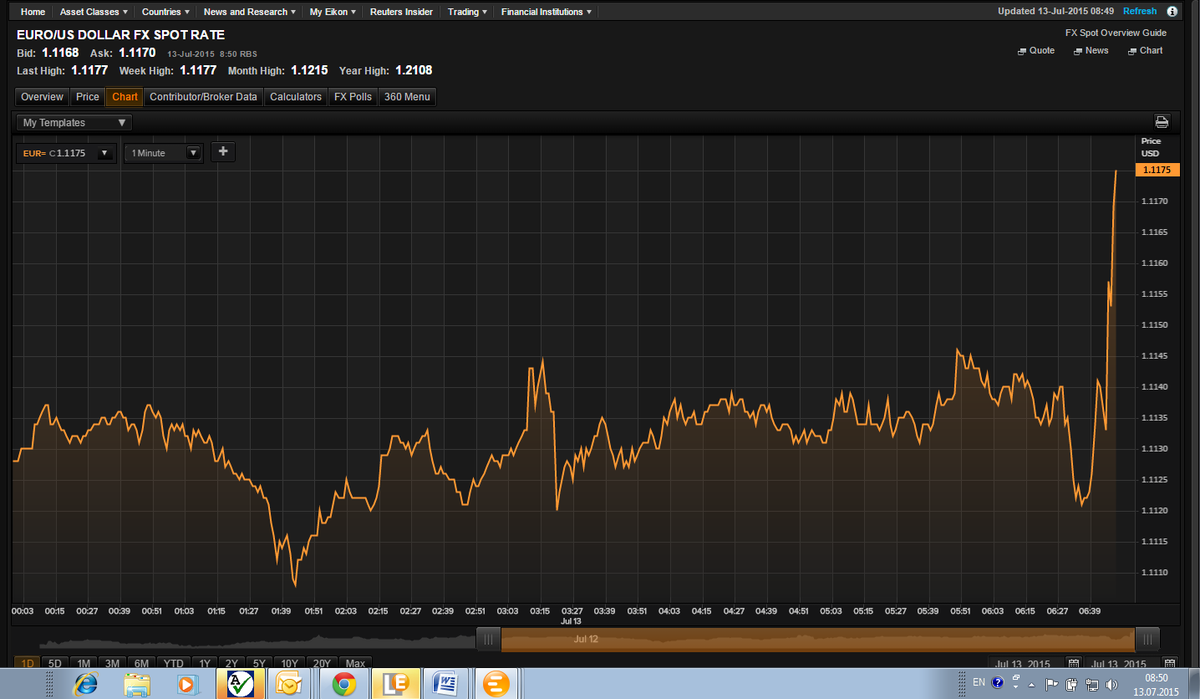Open Reuters Insider from the menu bar
1200x699 pixels.
pos(401,12)
